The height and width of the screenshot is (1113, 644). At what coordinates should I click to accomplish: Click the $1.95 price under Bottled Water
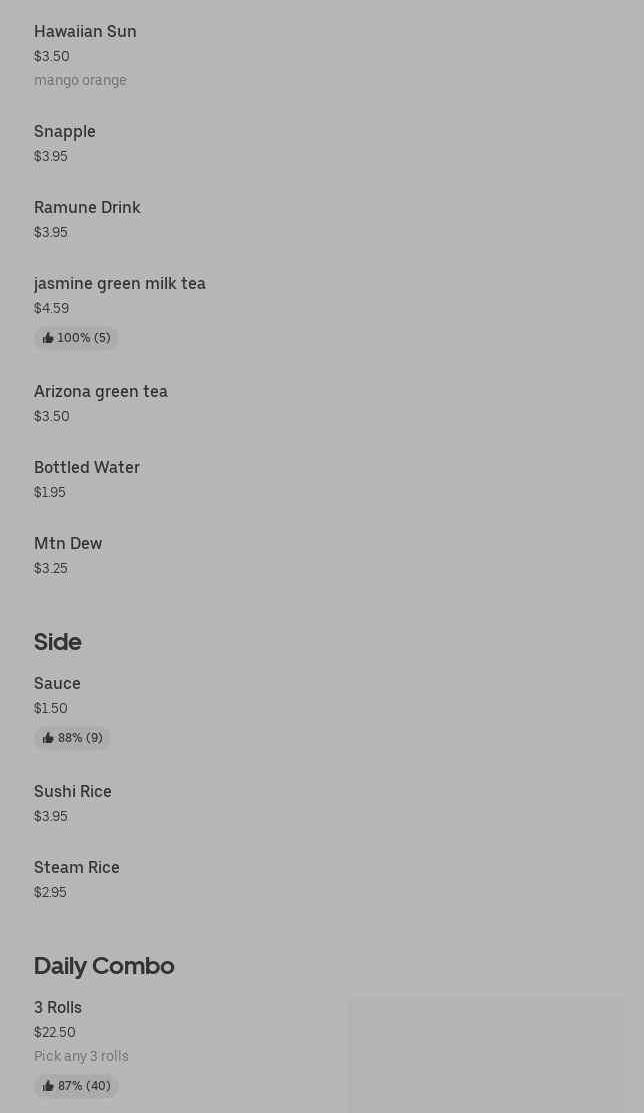(50, 492)
